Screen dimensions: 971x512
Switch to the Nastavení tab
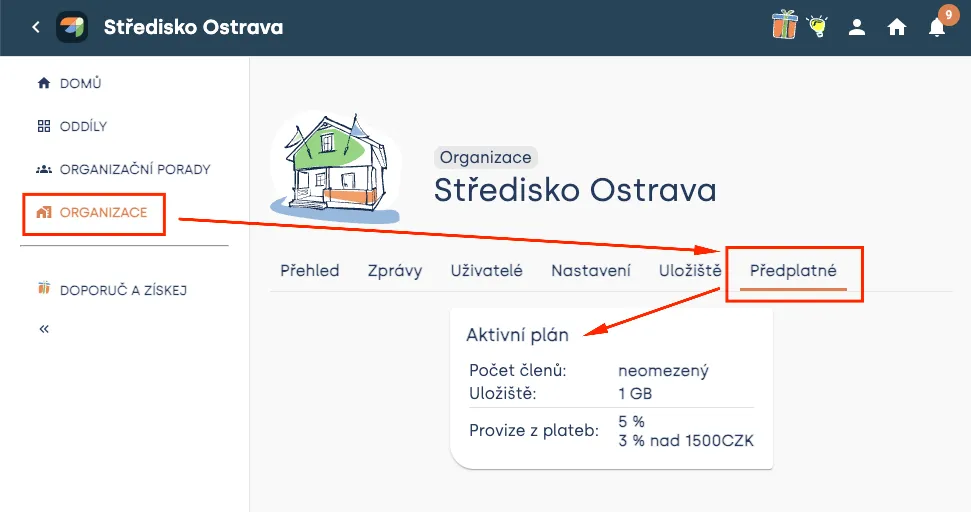click(591, 271)
